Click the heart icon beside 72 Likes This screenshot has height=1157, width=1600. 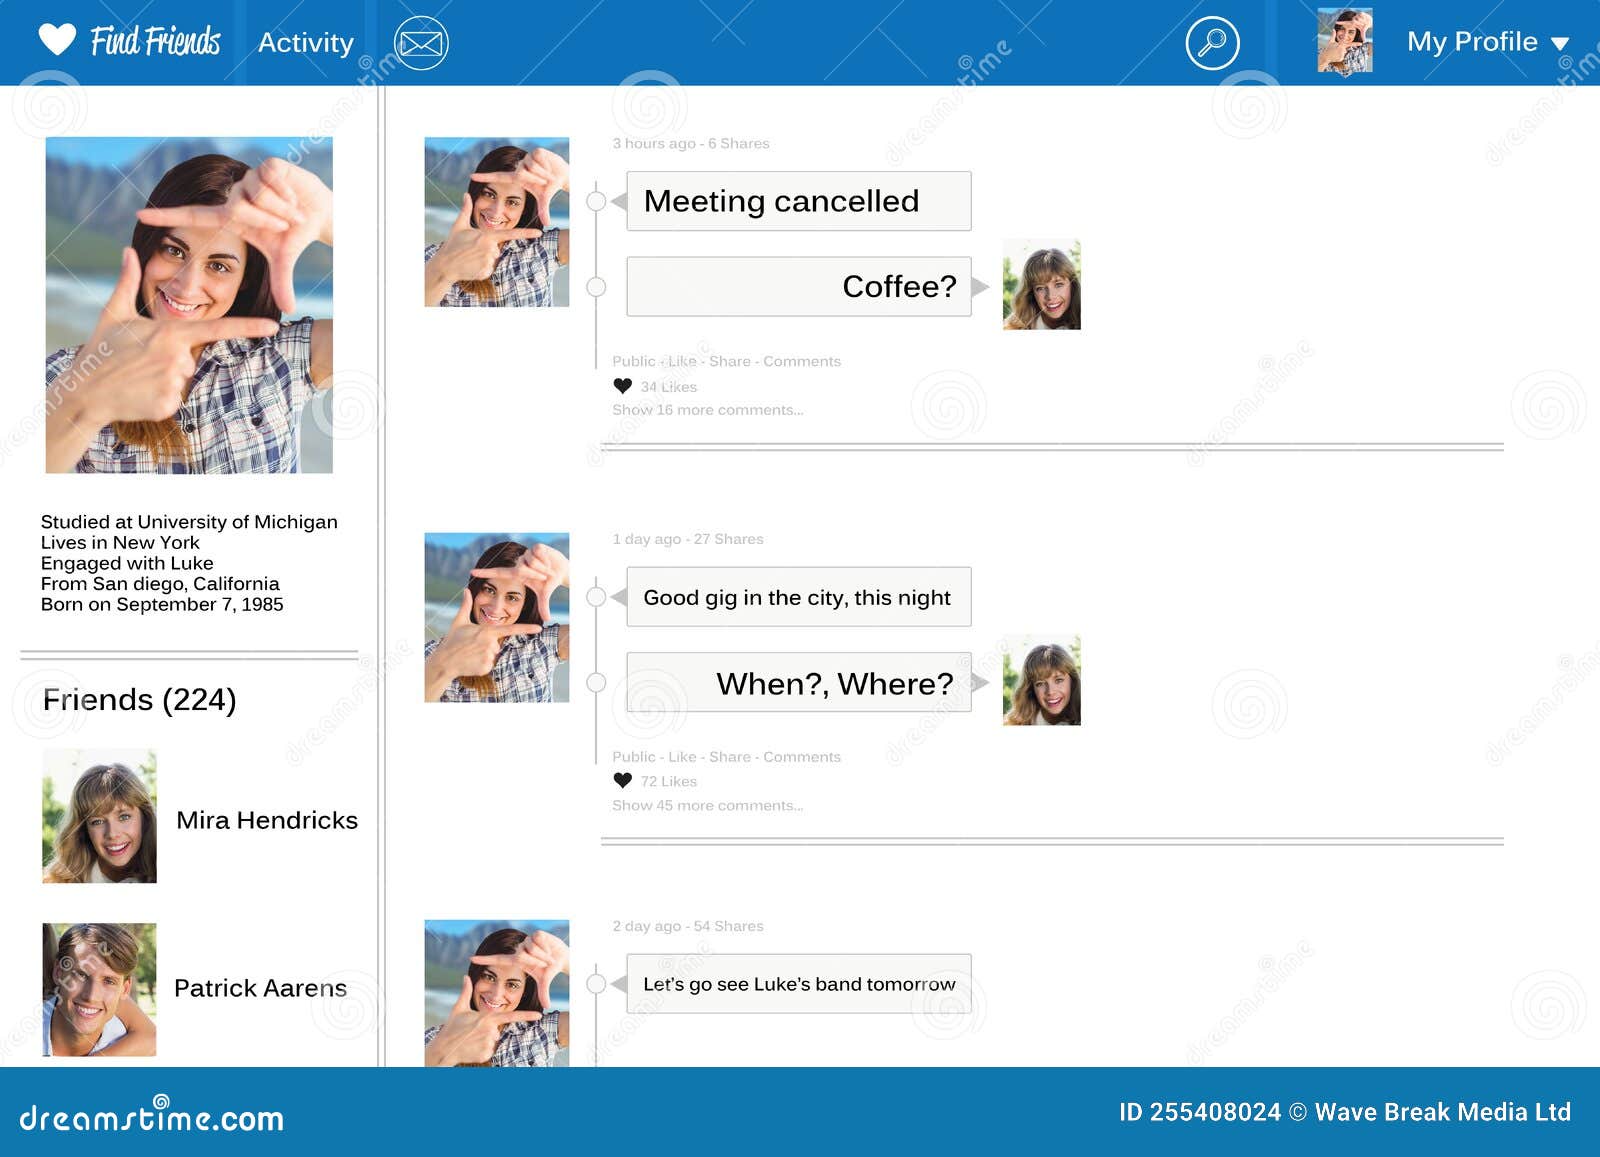point(621,780)
